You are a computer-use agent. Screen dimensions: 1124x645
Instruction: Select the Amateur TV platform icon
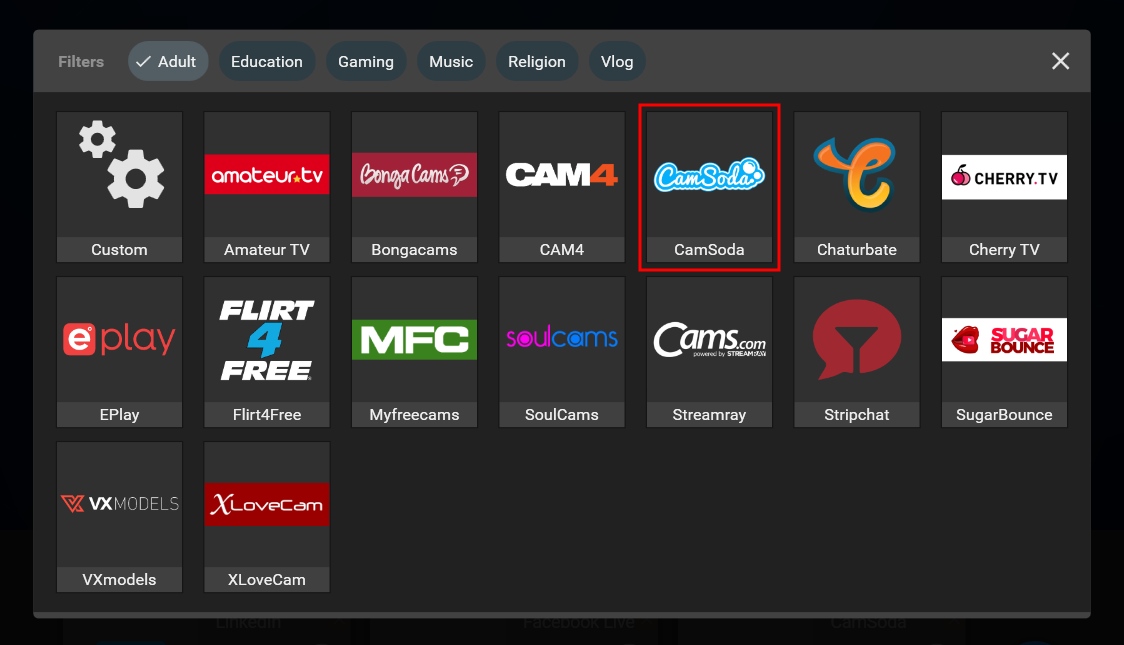(266, 186)
